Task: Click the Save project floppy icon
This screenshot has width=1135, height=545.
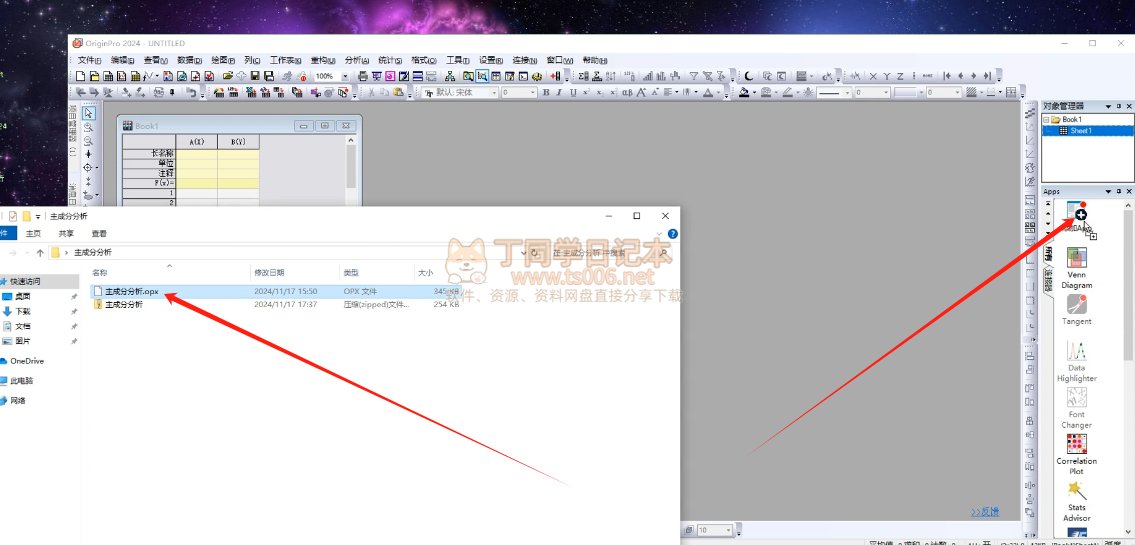Action: [x=255, y=76]
